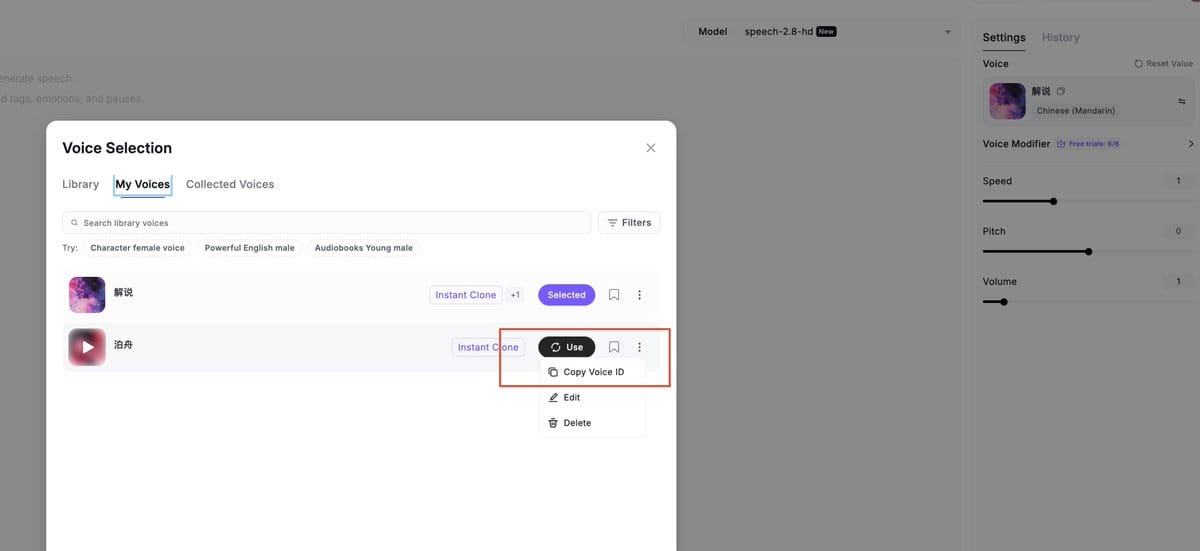Play the 泊舟 voice preview
The height and width of the screenshot is (551, 1200).
click(88, 347)
